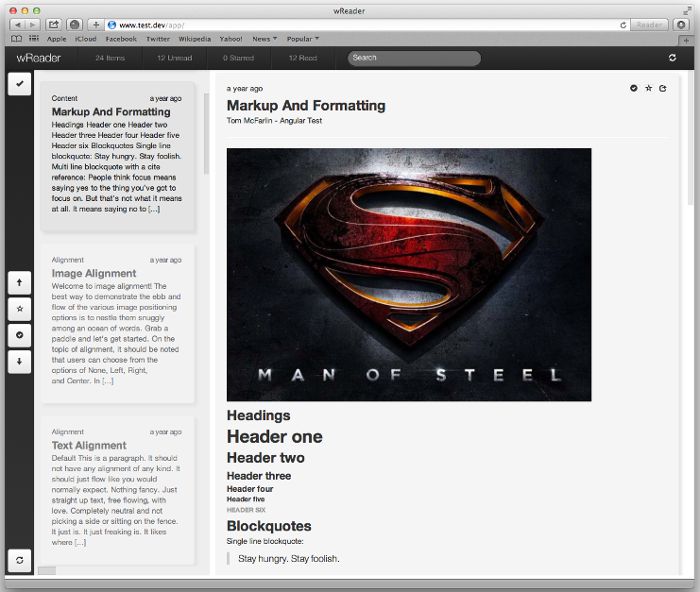
Task: Select Text Alignment list item
Action: point(118,490)
